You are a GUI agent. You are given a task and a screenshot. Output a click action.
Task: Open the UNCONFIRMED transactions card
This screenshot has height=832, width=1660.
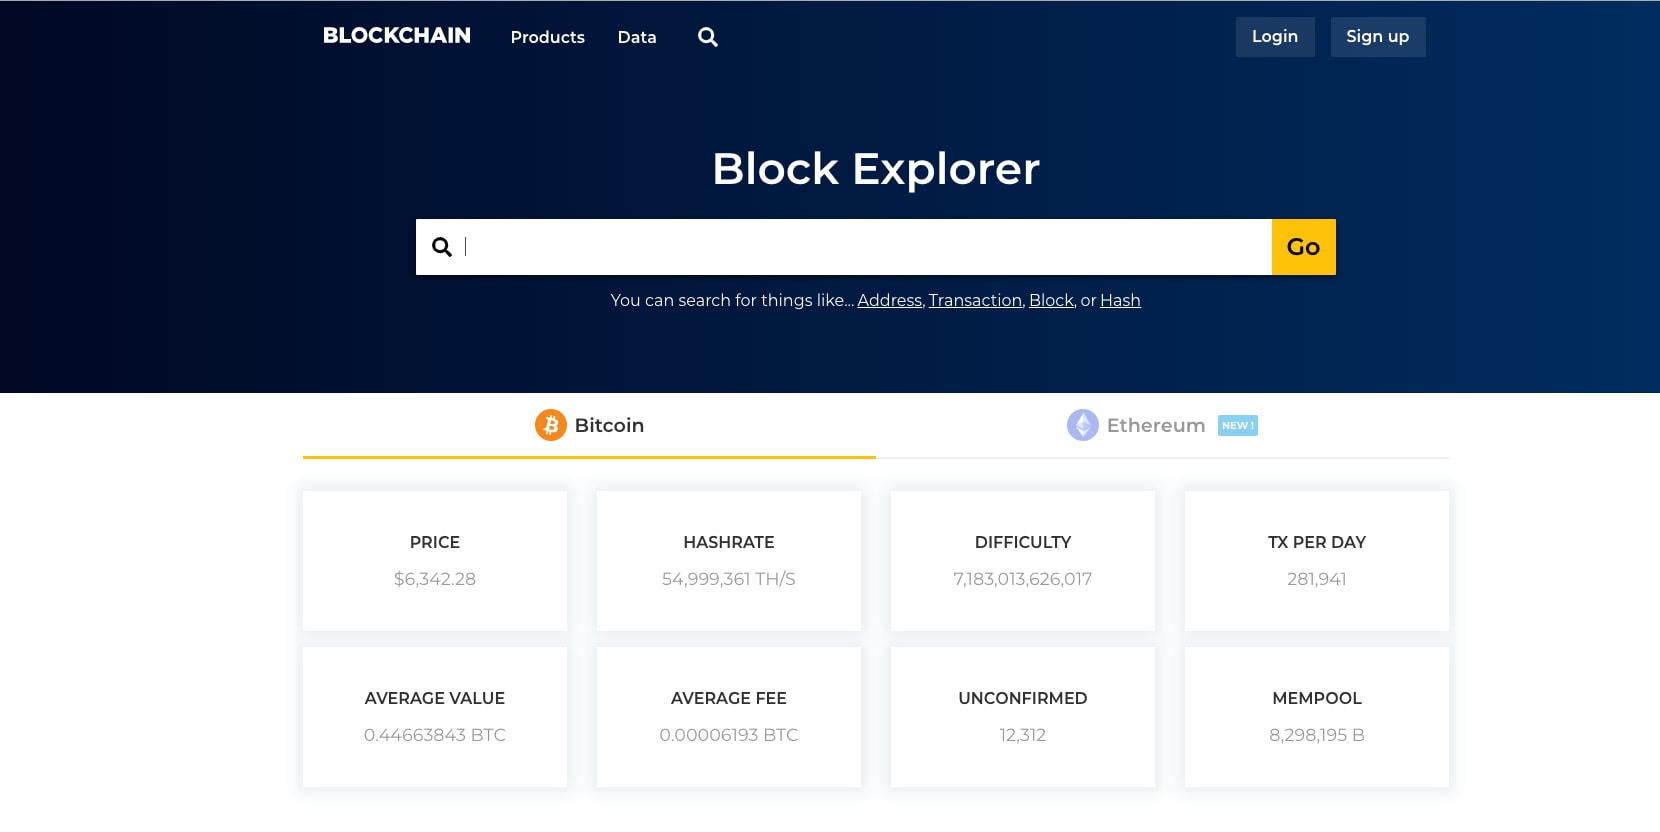[x=1023, y=716]
